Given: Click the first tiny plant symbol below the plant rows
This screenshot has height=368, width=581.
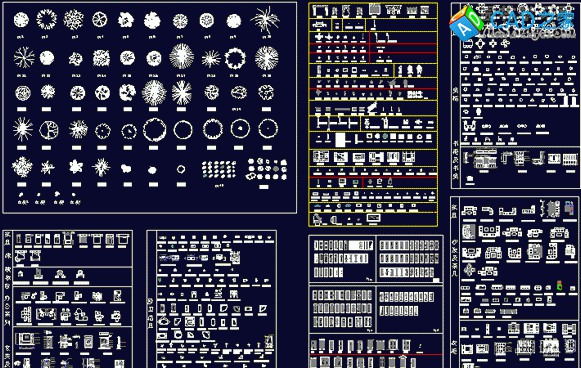Looking at the screenshot, I should [21, 194].
